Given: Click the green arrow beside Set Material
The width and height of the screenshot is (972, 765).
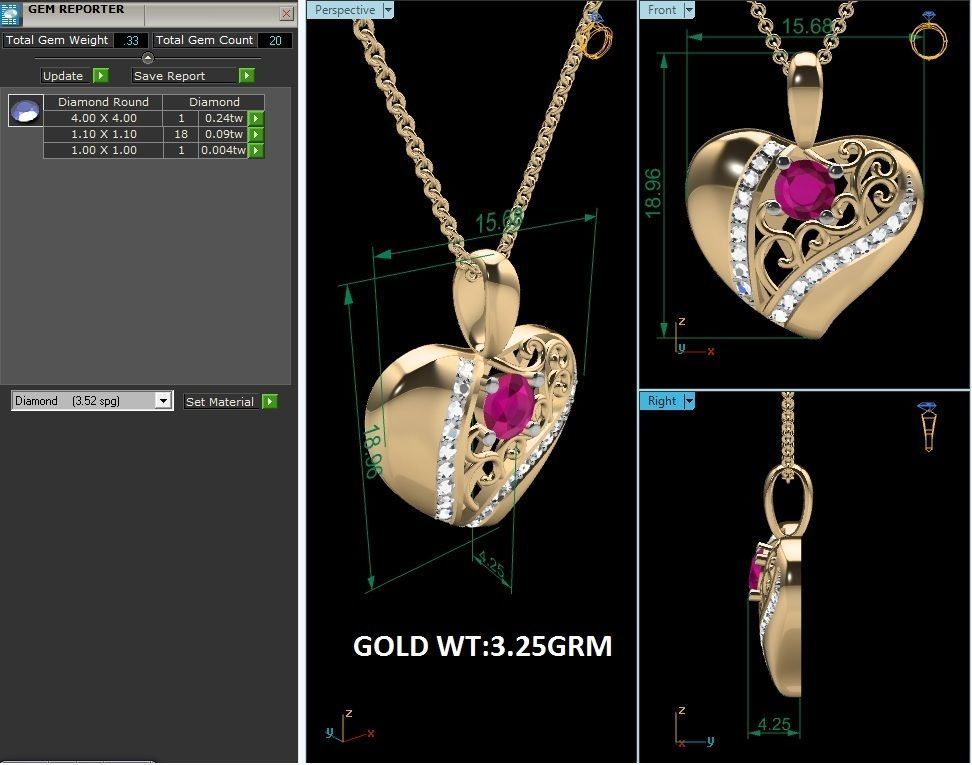Looking at the screenshot, I should 270,402.
